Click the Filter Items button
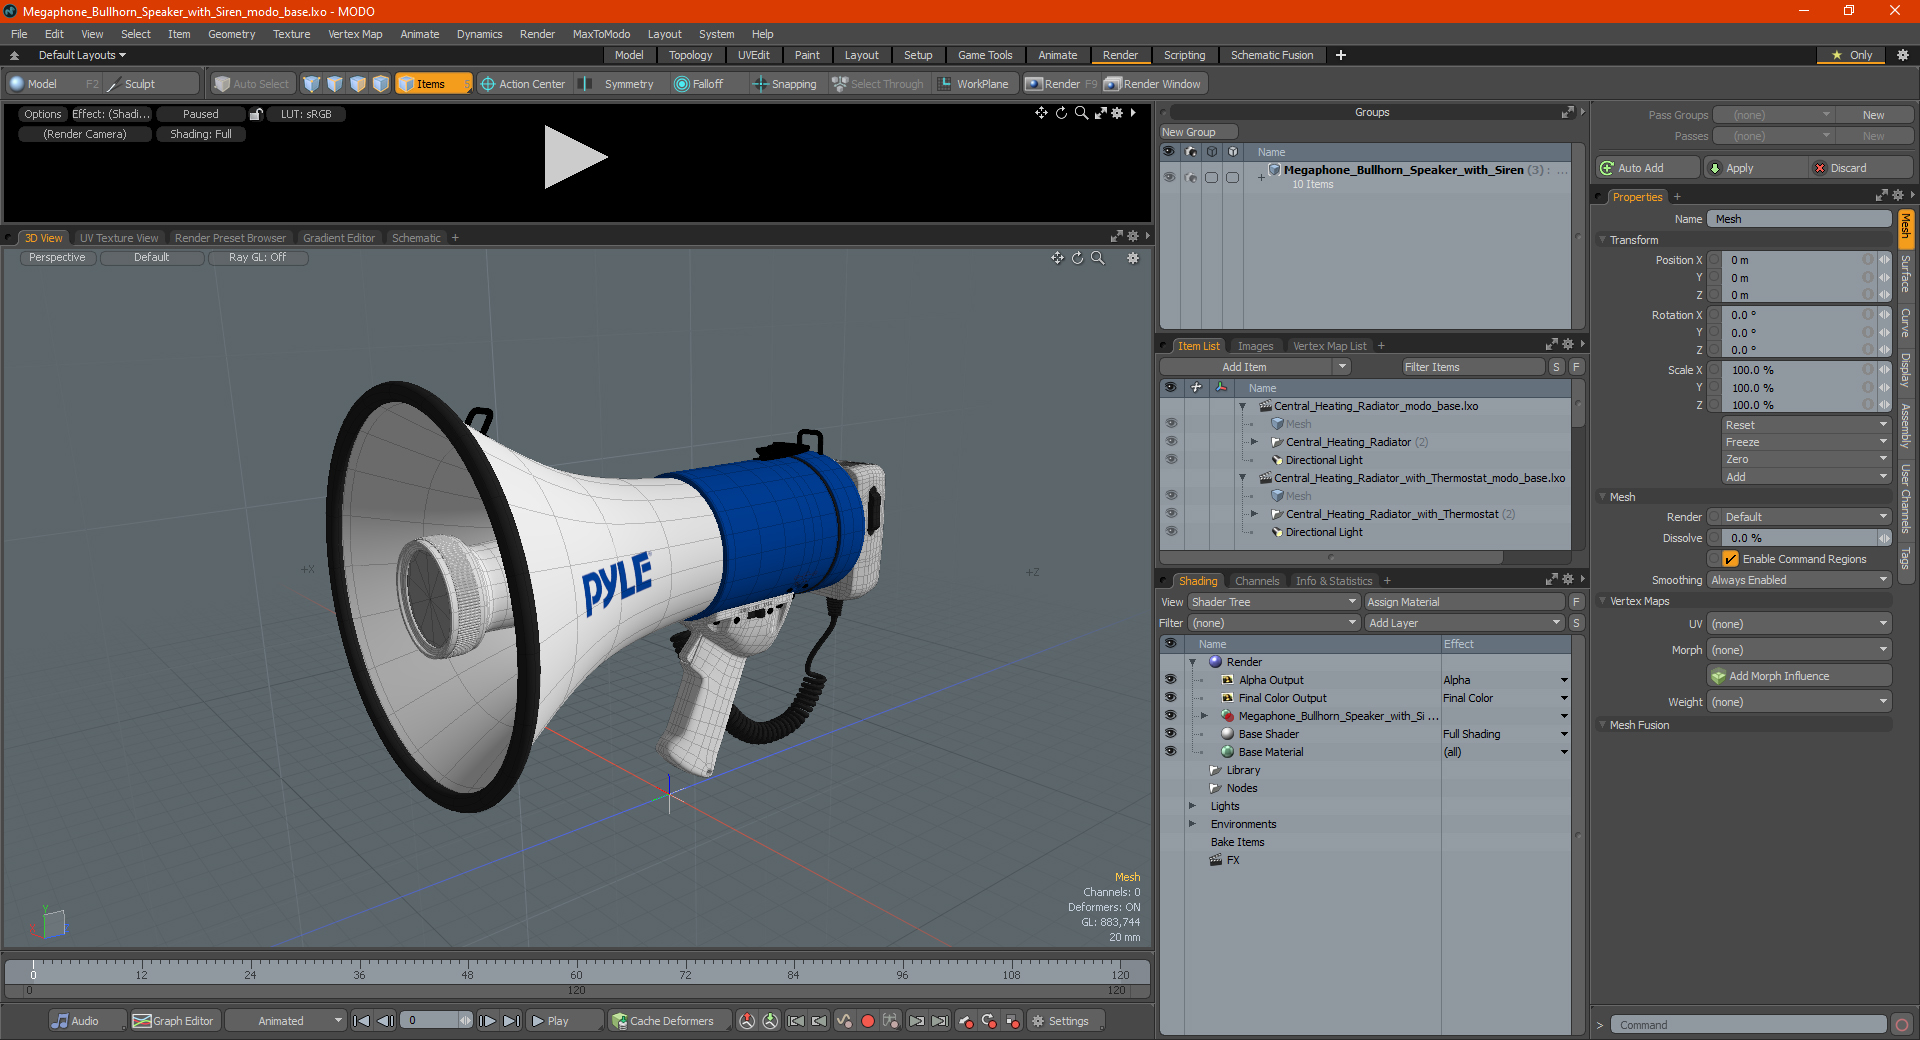The width and height of the screenshot is (1920, 1040). [x=1472, y=367]
